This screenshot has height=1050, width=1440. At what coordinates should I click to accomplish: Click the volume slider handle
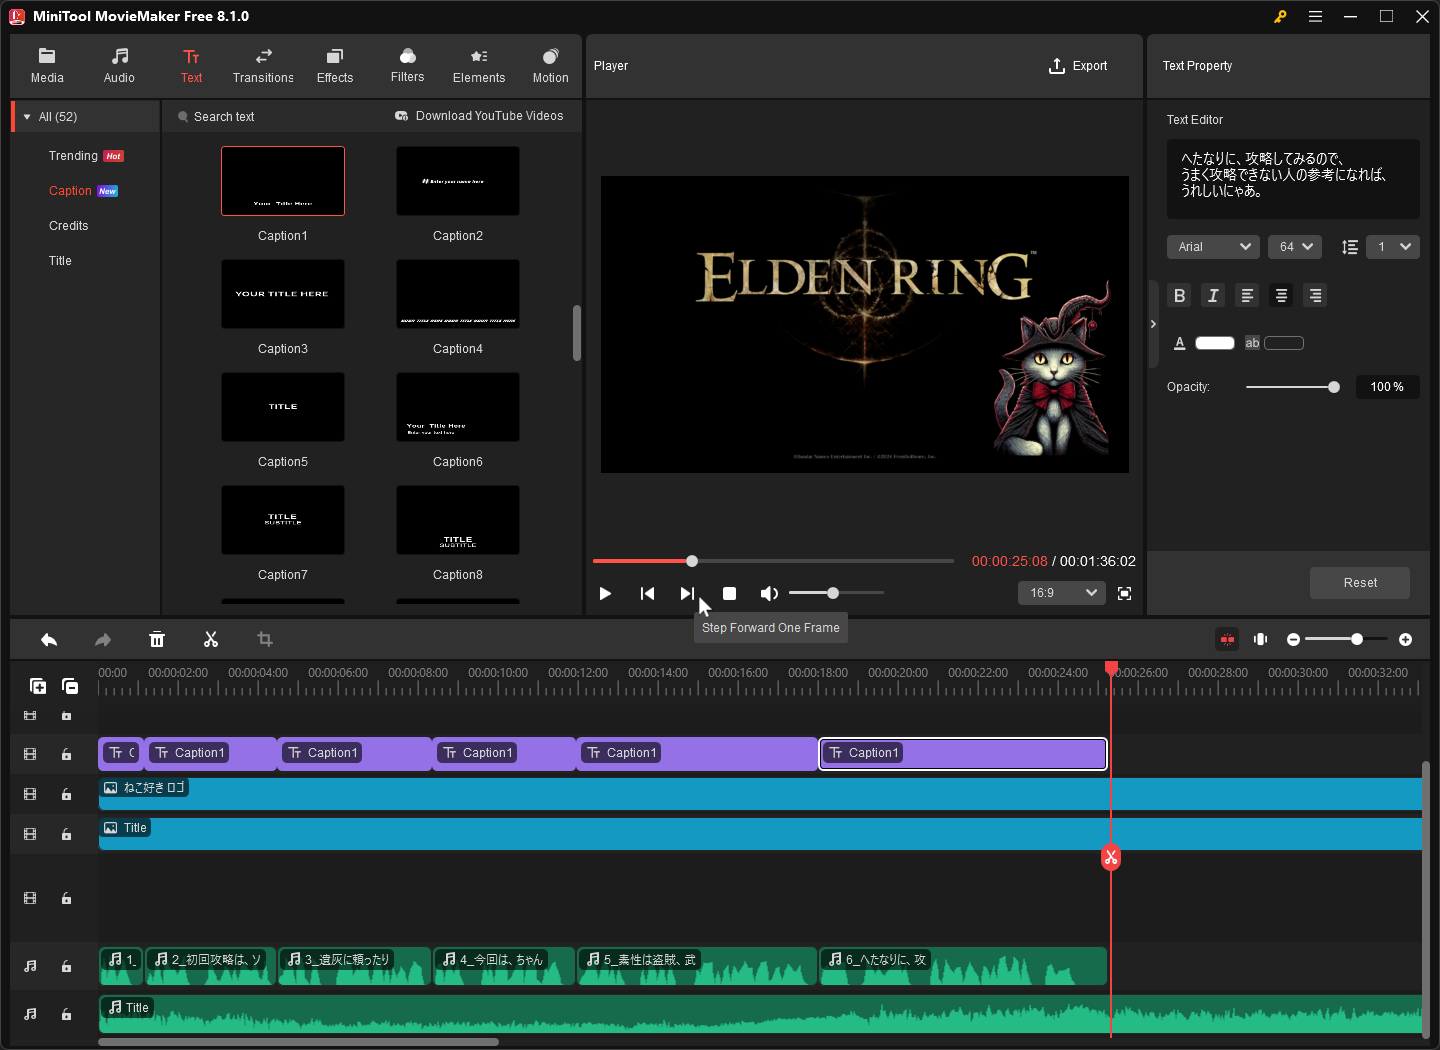tap(833, 593)
